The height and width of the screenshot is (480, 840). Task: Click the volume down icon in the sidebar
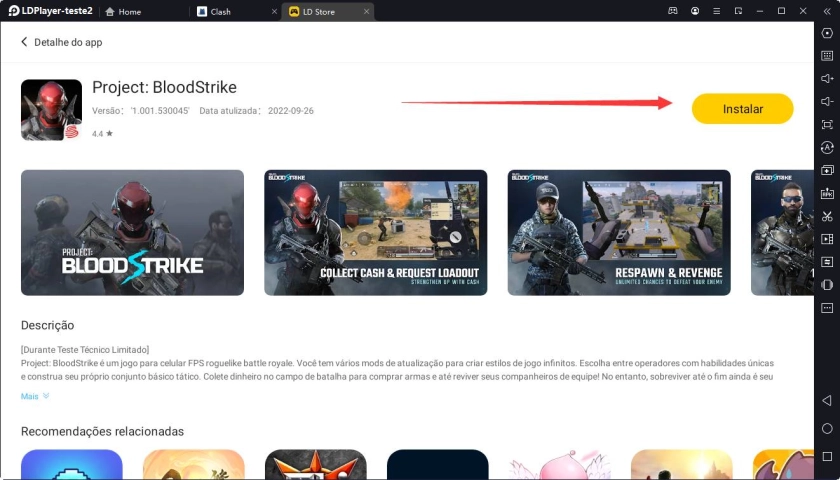[x=827, y=102]
